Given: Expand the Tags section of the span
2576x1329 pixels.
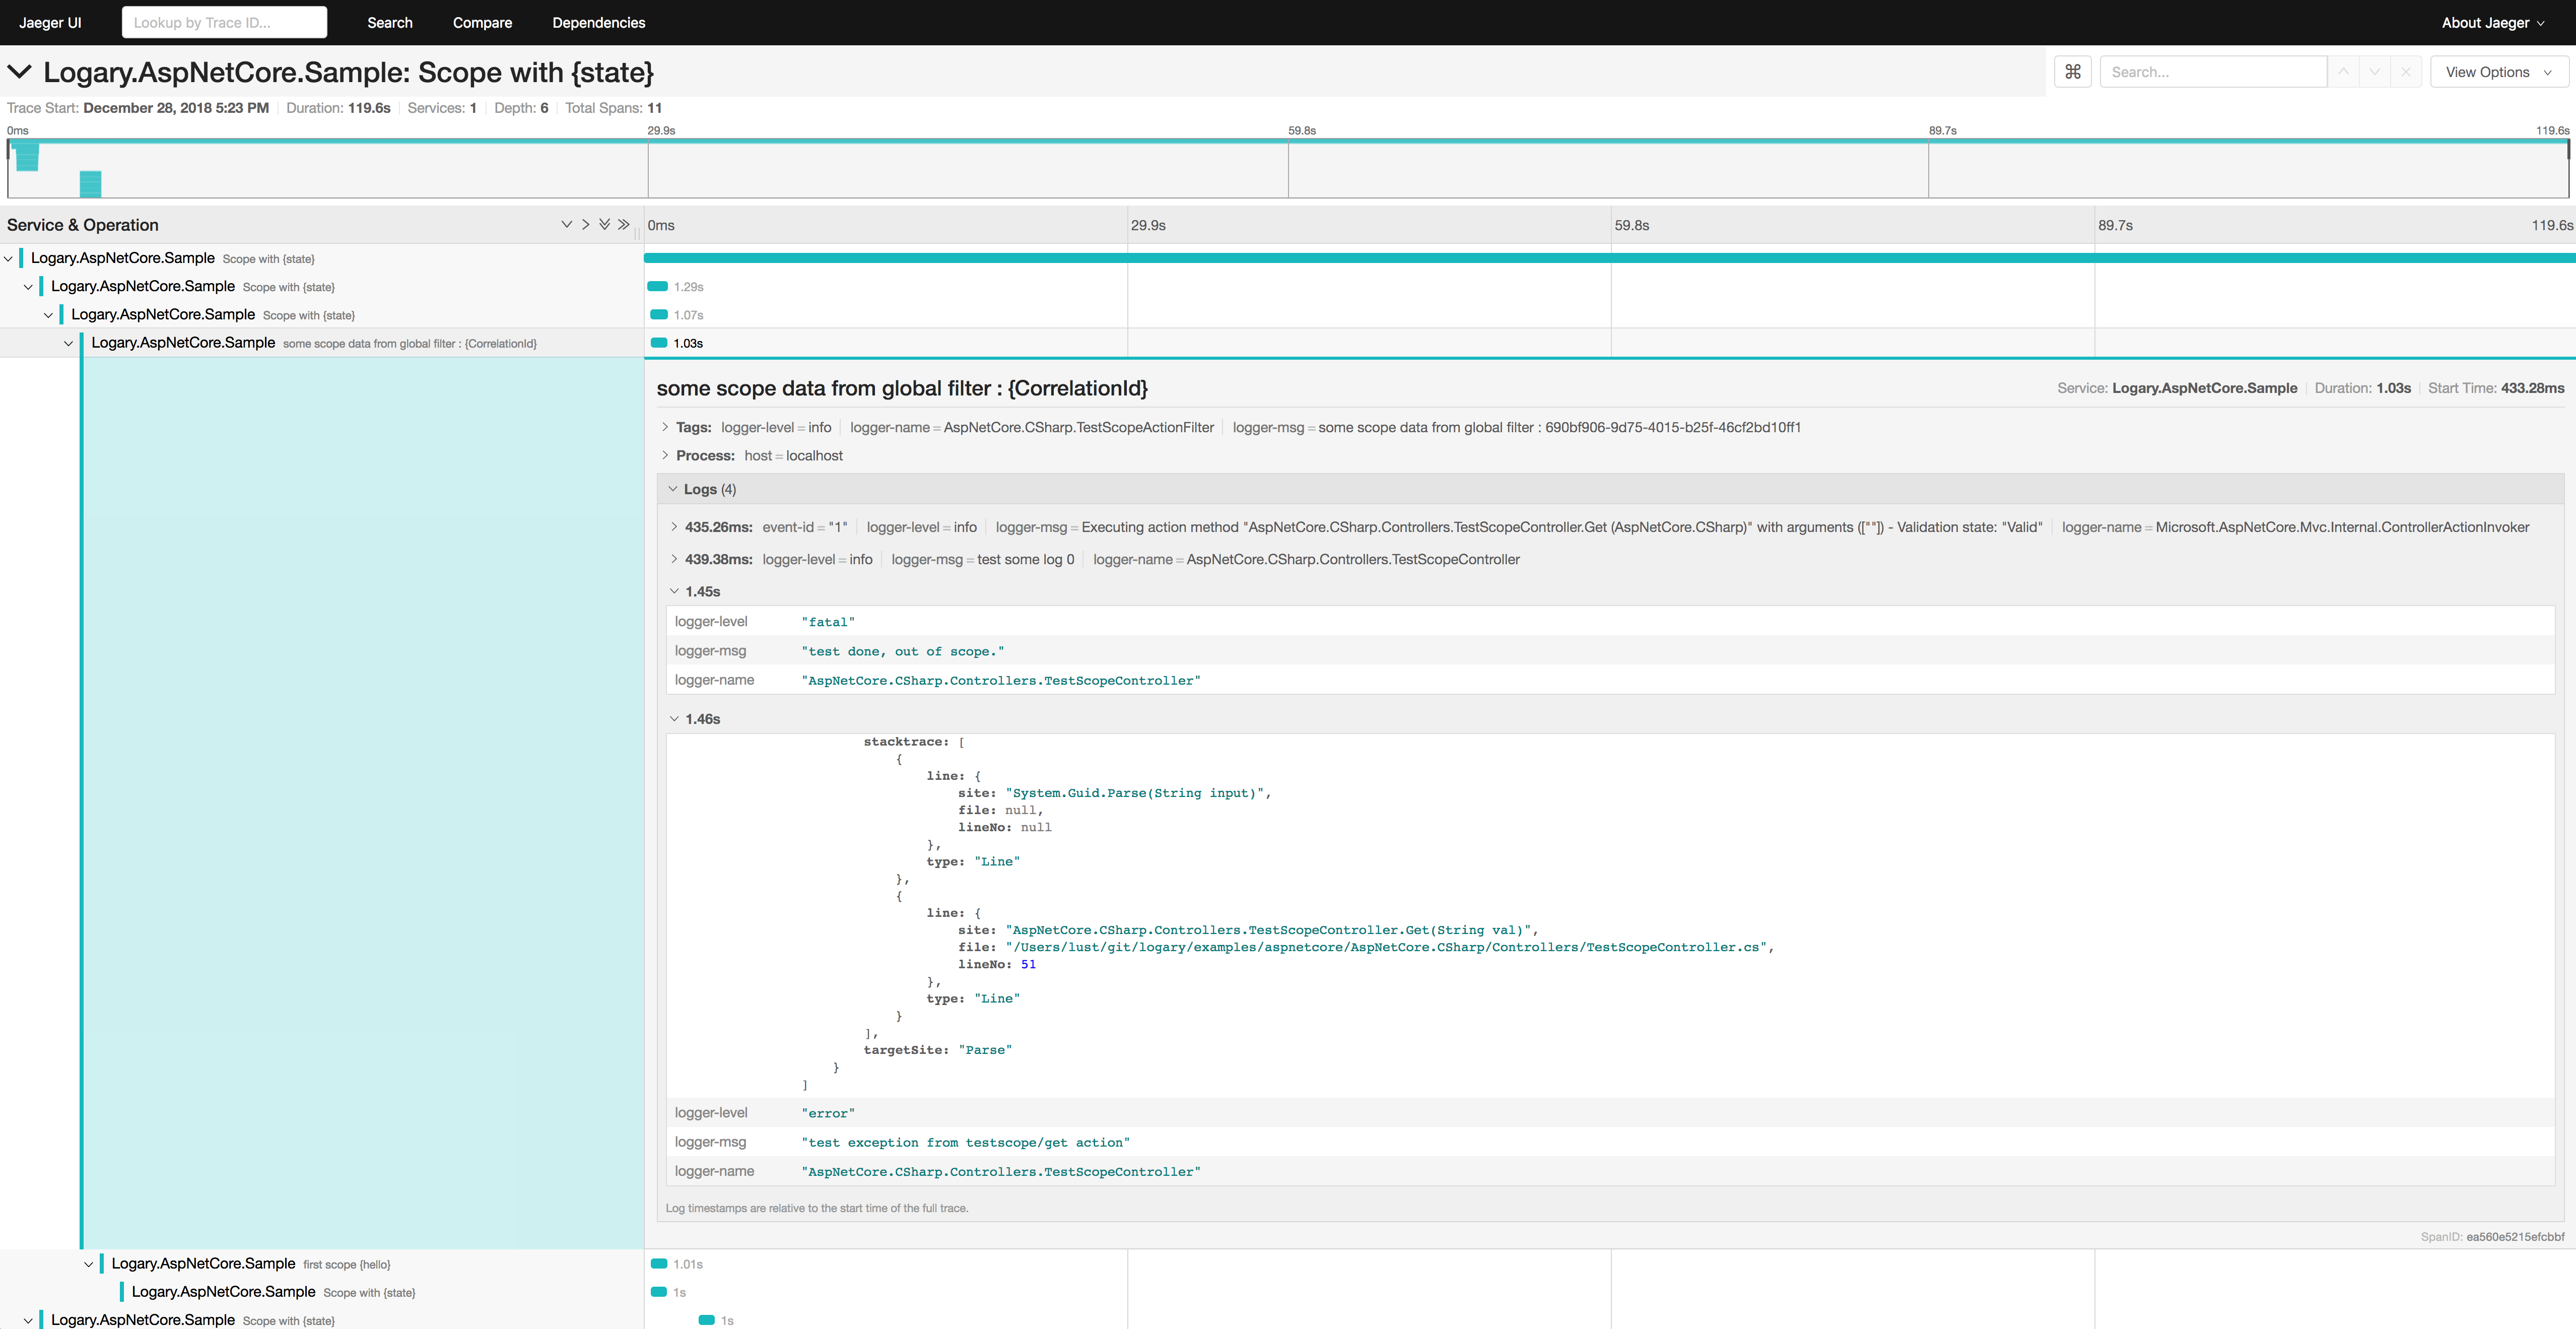Looking at the screenshot, I should (x=666, y=427).
